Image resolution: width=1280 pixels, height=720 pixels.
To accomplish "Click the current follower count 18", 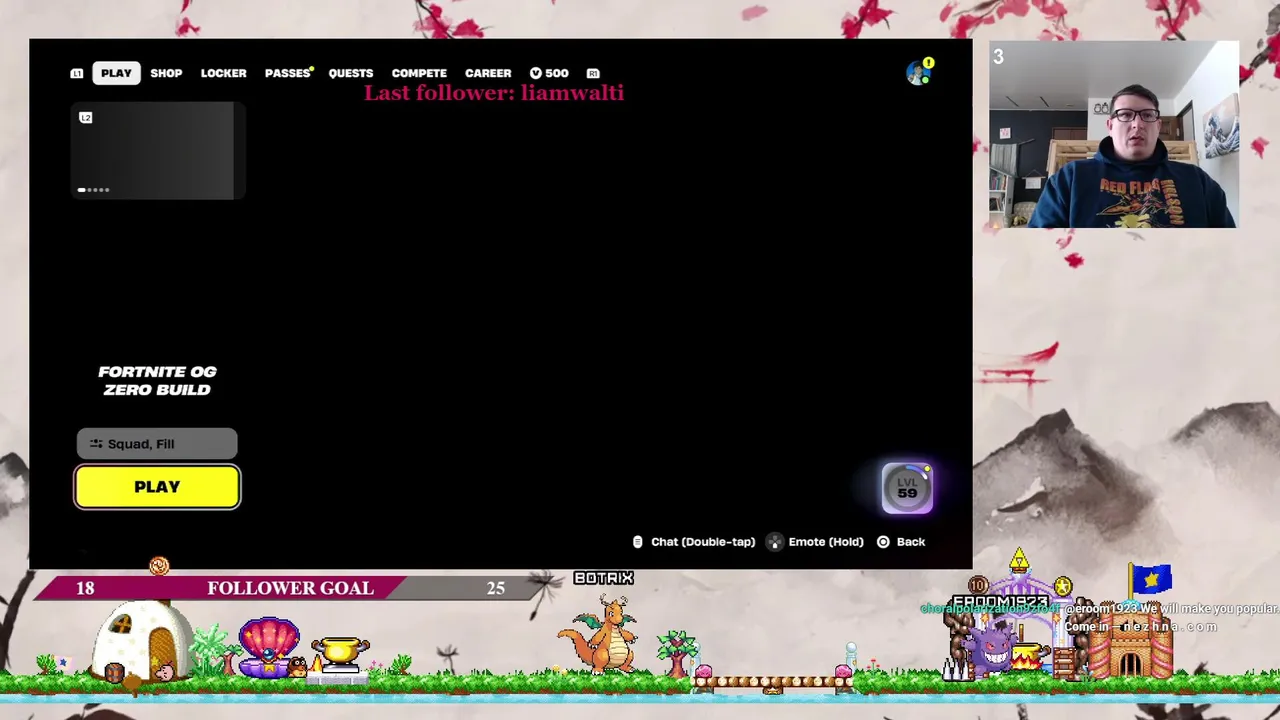I will [x=85, y=588].
